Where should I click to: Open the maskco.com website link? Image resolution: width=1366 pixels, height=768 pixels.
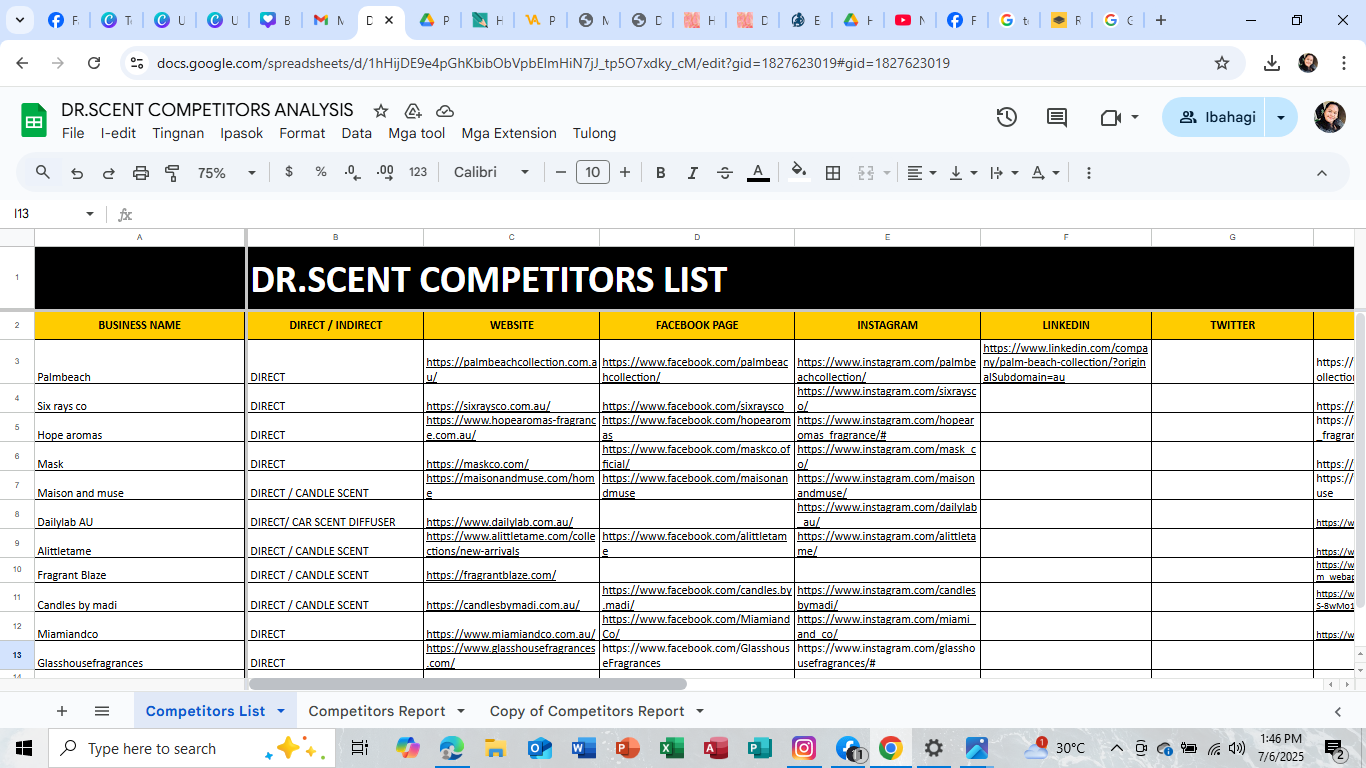[477, 464]
